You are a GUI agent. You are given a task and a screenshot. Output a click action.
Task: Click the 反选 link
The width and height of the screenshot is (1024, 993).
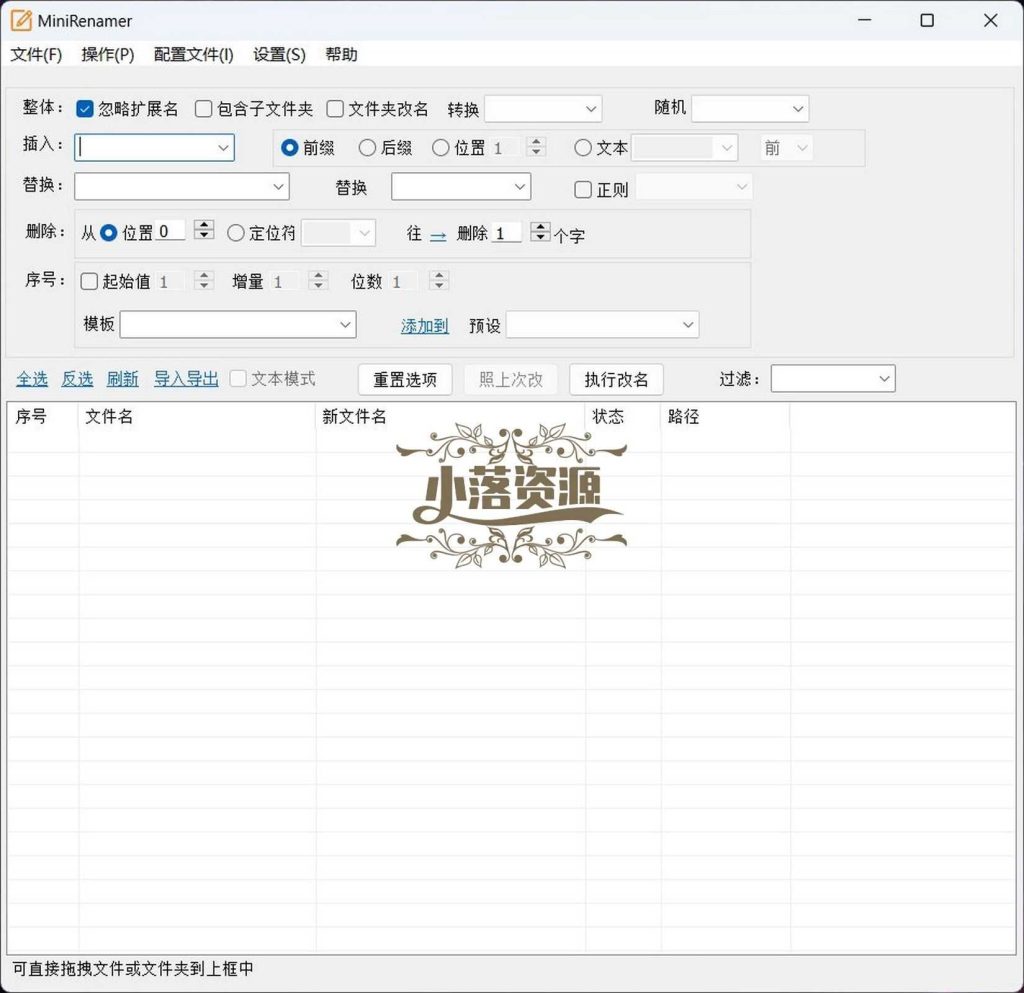77,379
